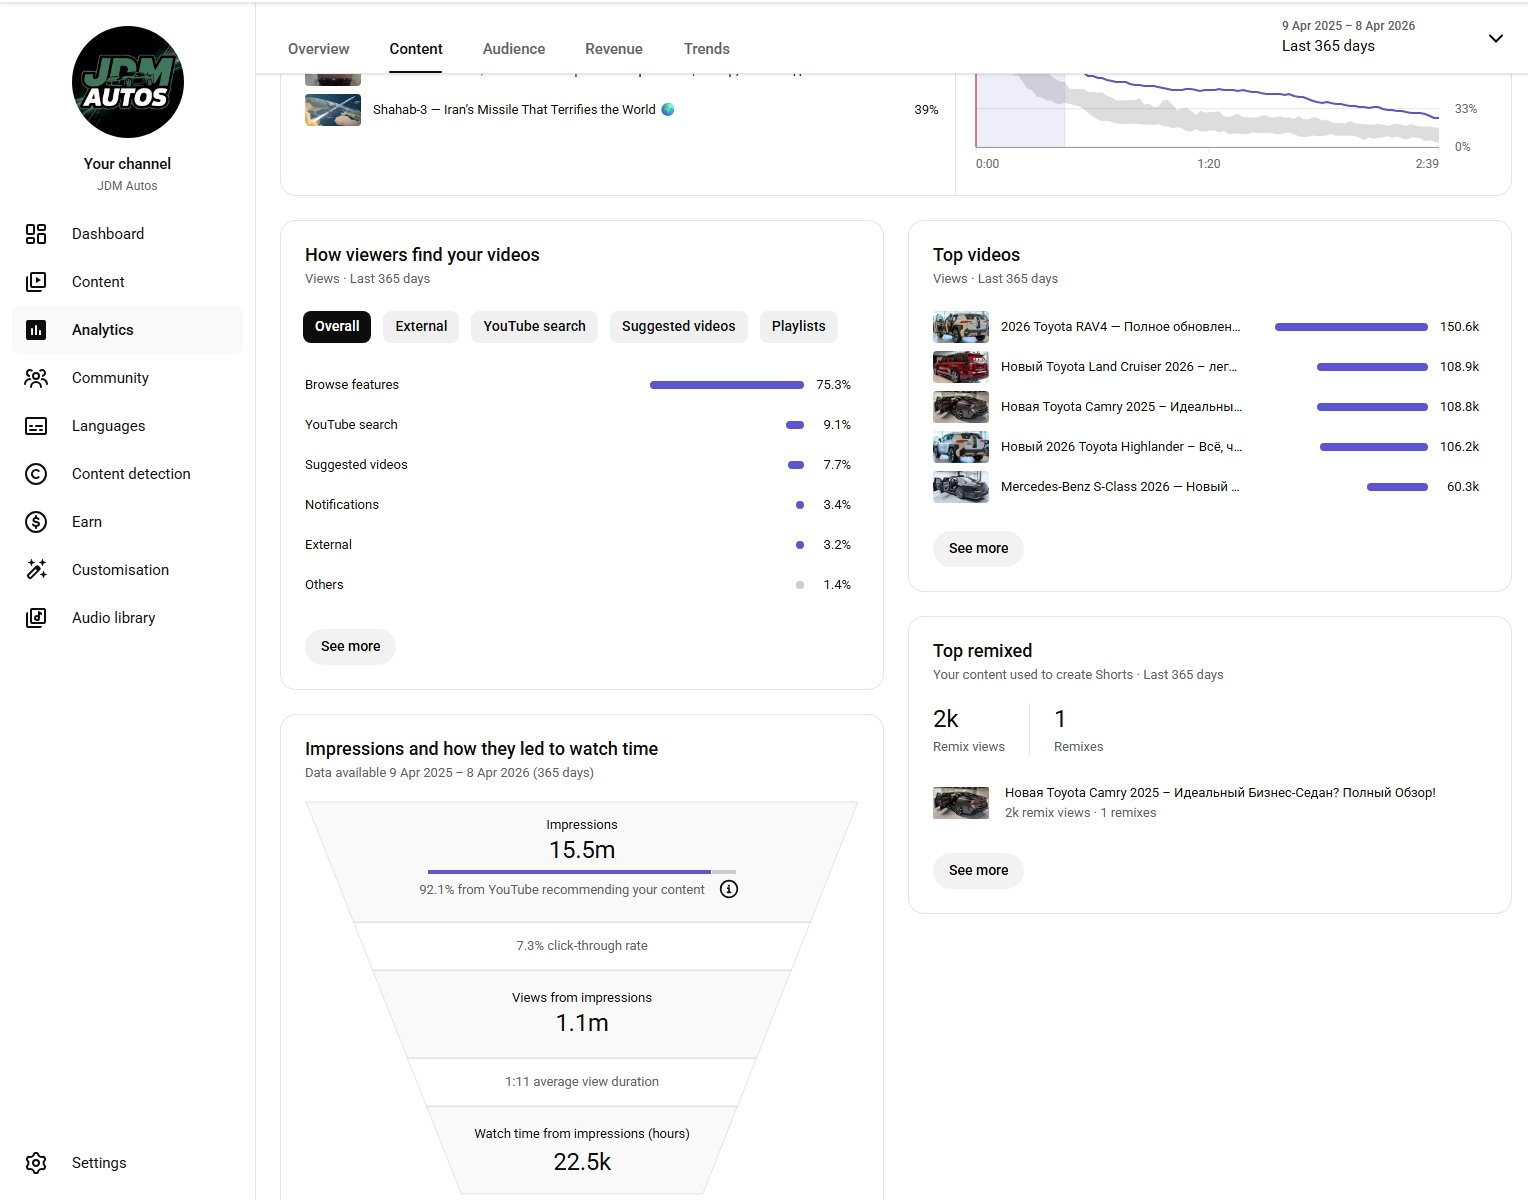Open the 2026 Toyota RAV4 video link
1528x1200 pixels.
point(1119,327)
